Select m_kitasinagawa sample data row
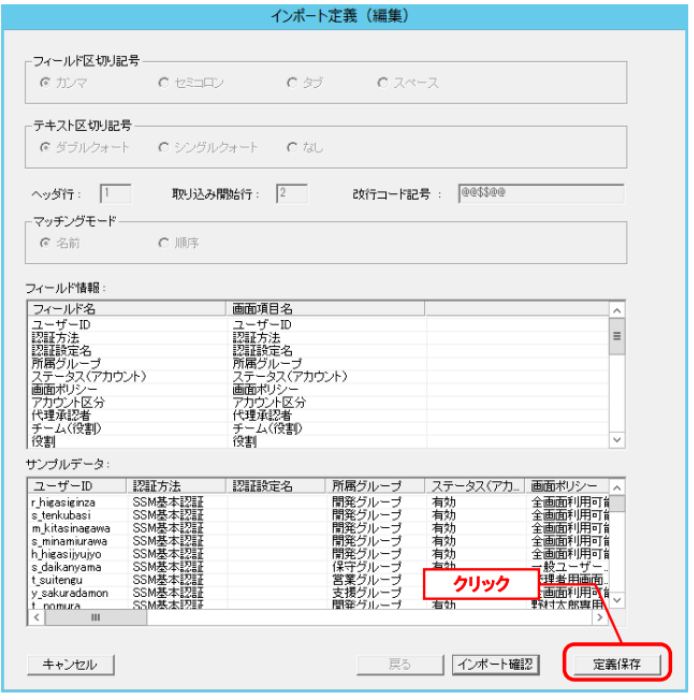 [319, 528]
